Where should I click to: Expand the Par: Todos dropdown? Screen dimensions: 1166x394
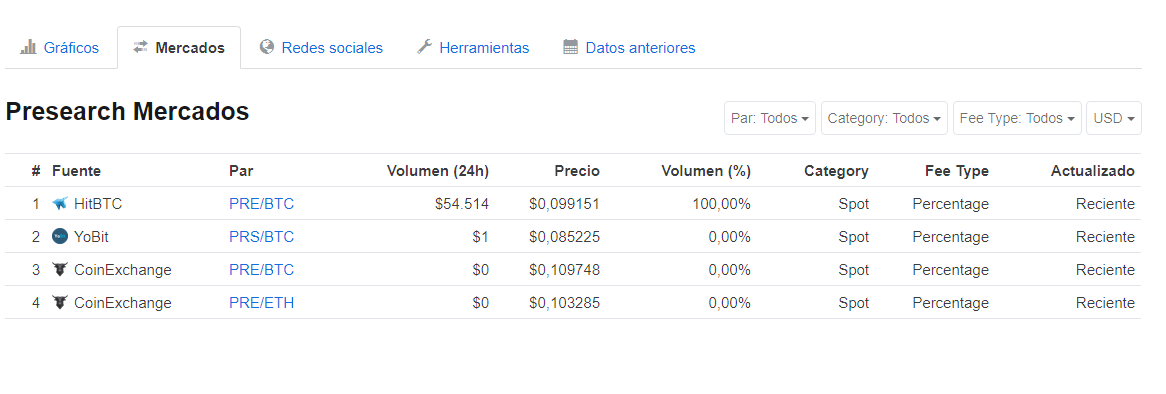[770, 118]
